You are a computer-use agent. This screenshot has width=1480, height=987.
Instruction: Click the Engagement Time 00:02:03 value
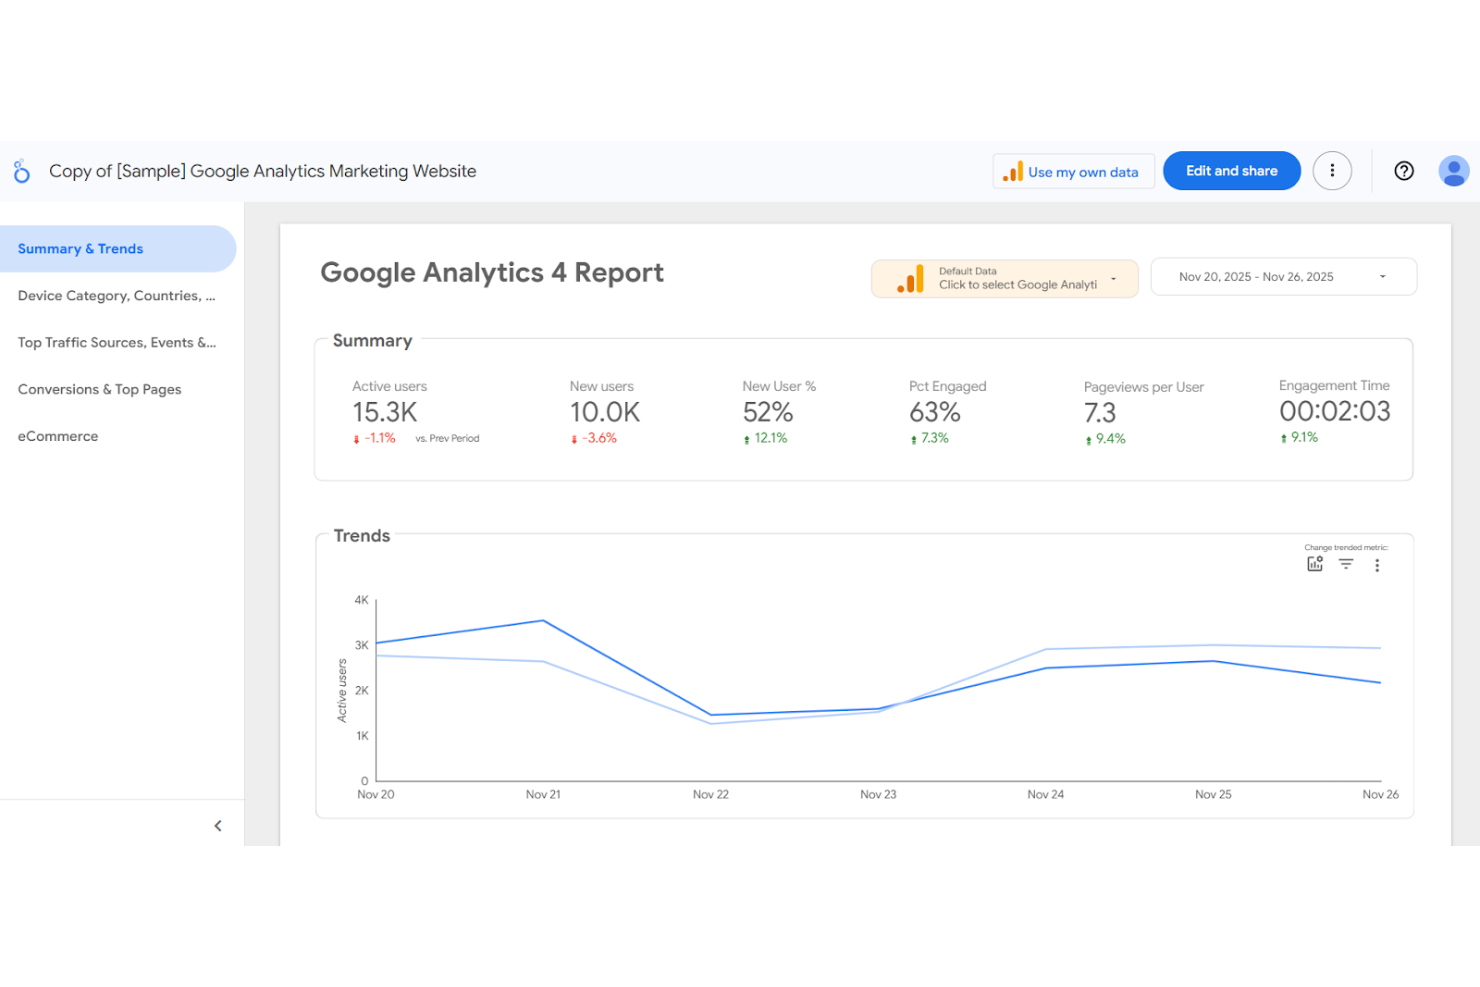[x=1334, y=411]
